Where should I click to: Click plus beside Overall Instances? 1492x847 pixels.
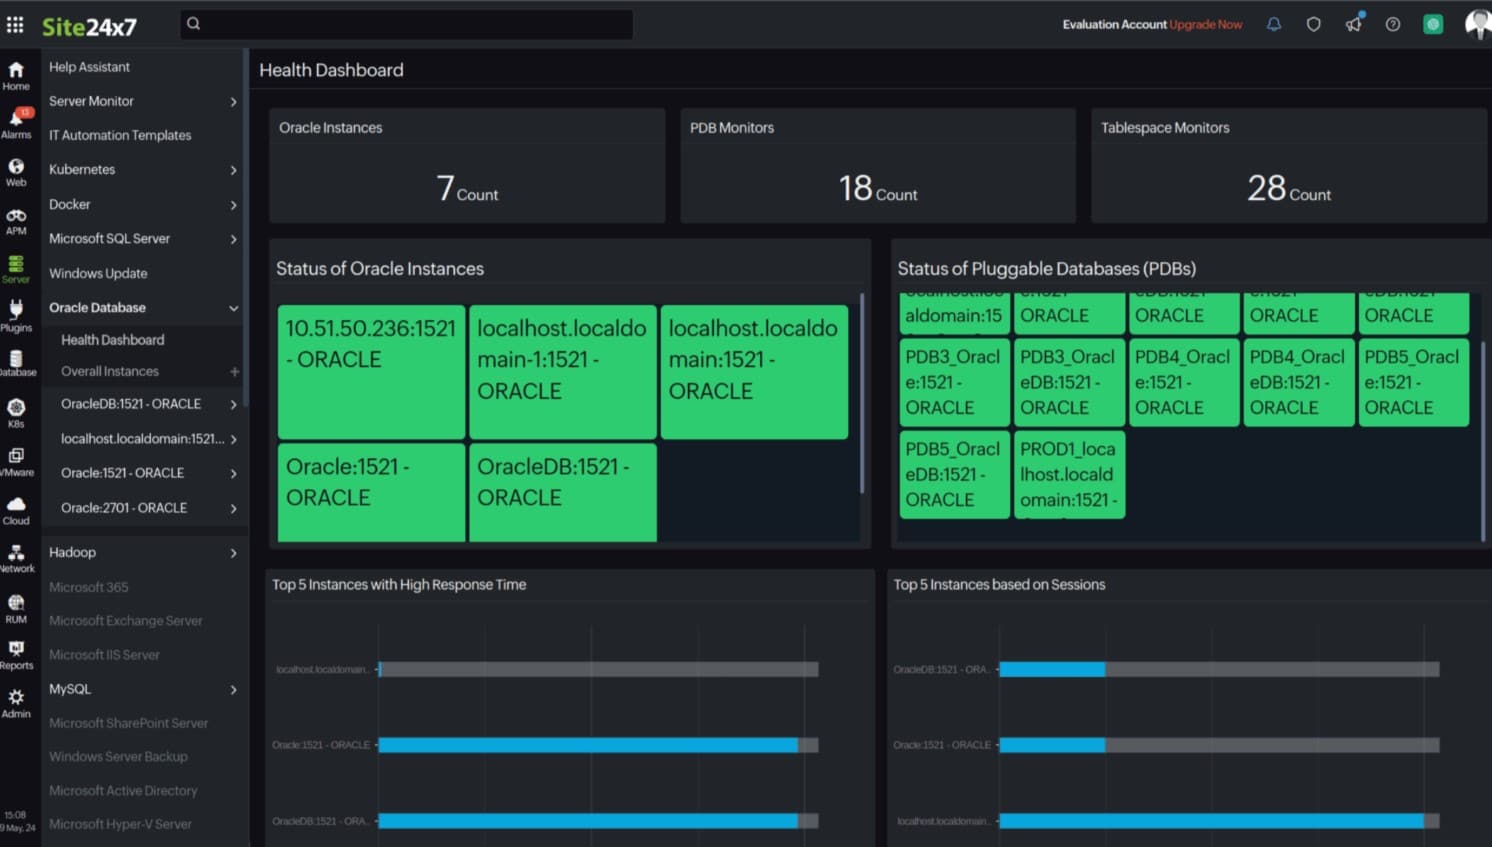pyautogui.click(x=235, y=371)
